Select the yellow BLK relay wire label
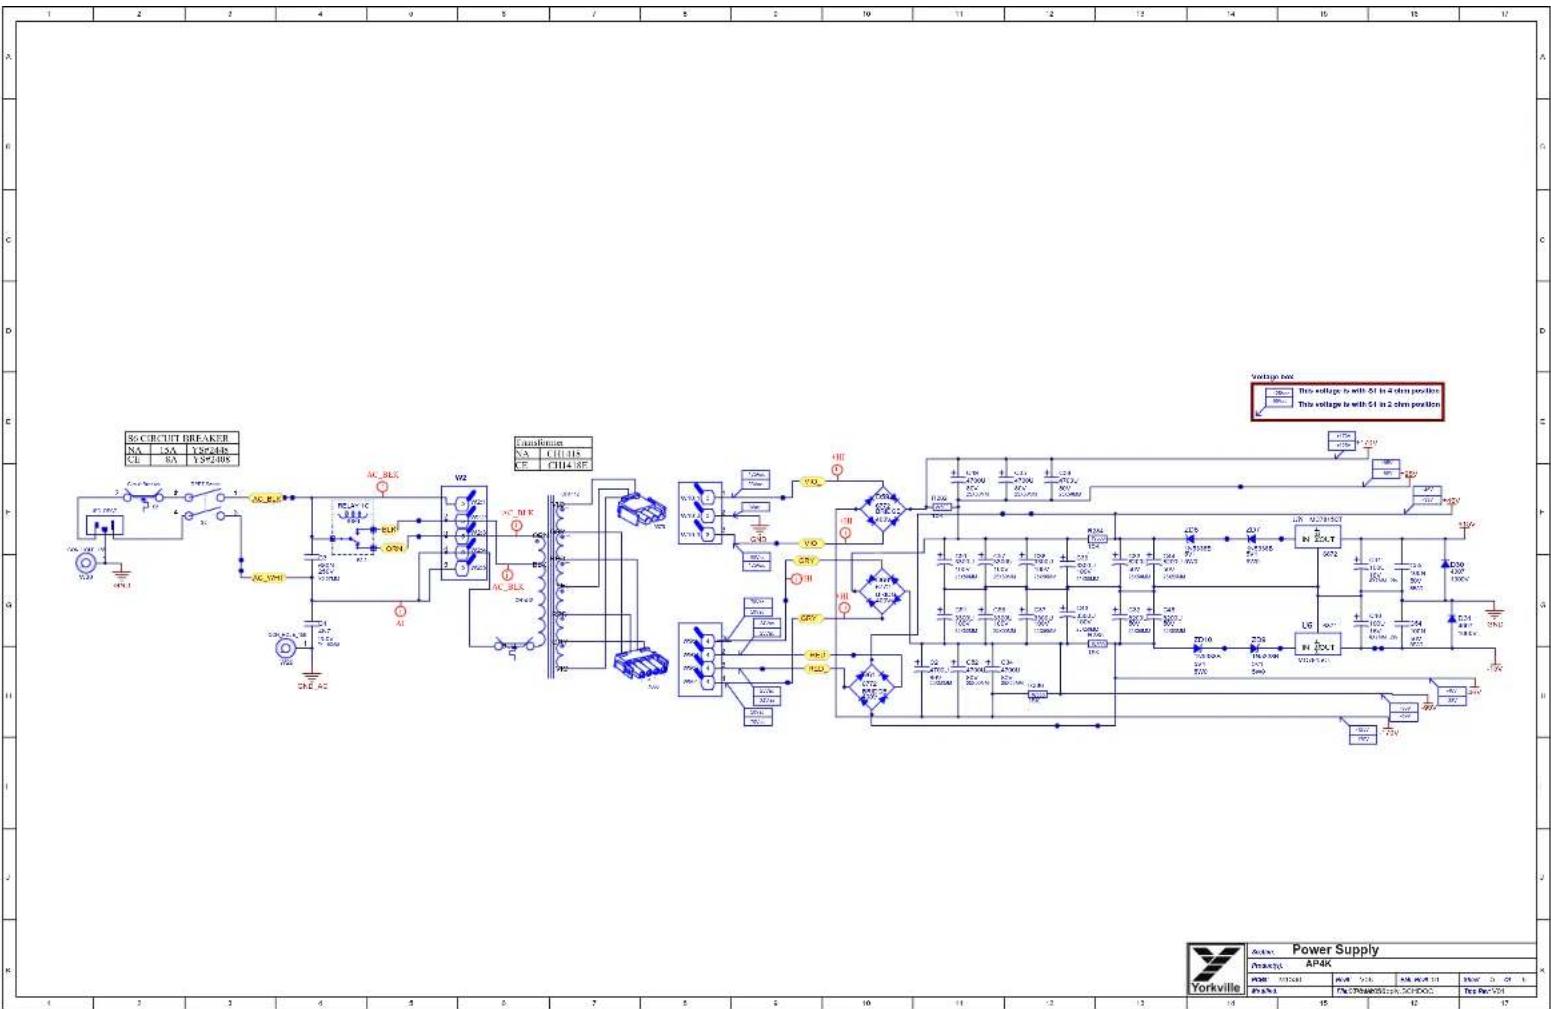Image resolution: width=1551 pixels, height=1009 pixels. (391, 528)
